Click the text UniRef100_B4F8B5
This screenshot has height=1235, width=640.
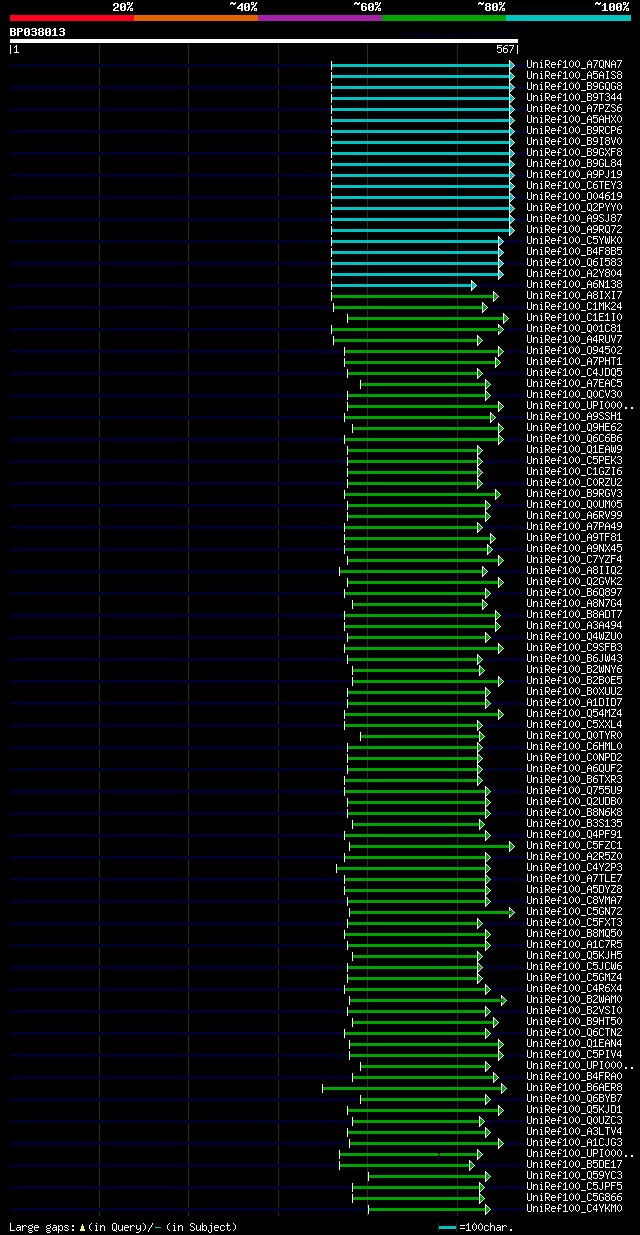574,251
